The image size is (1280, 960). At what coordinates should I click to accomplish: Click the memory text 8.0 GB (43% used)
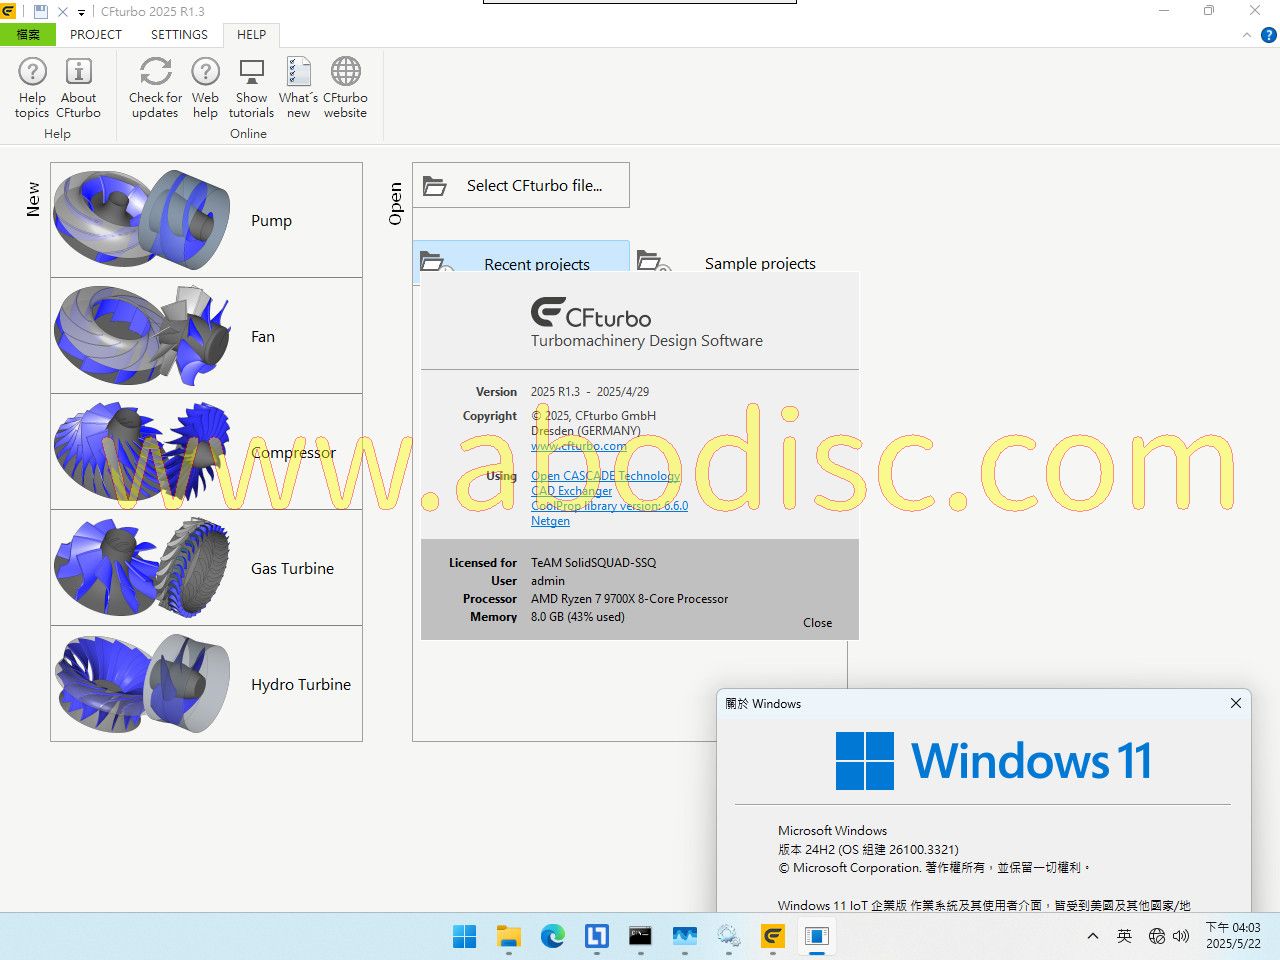coord(578,617)
